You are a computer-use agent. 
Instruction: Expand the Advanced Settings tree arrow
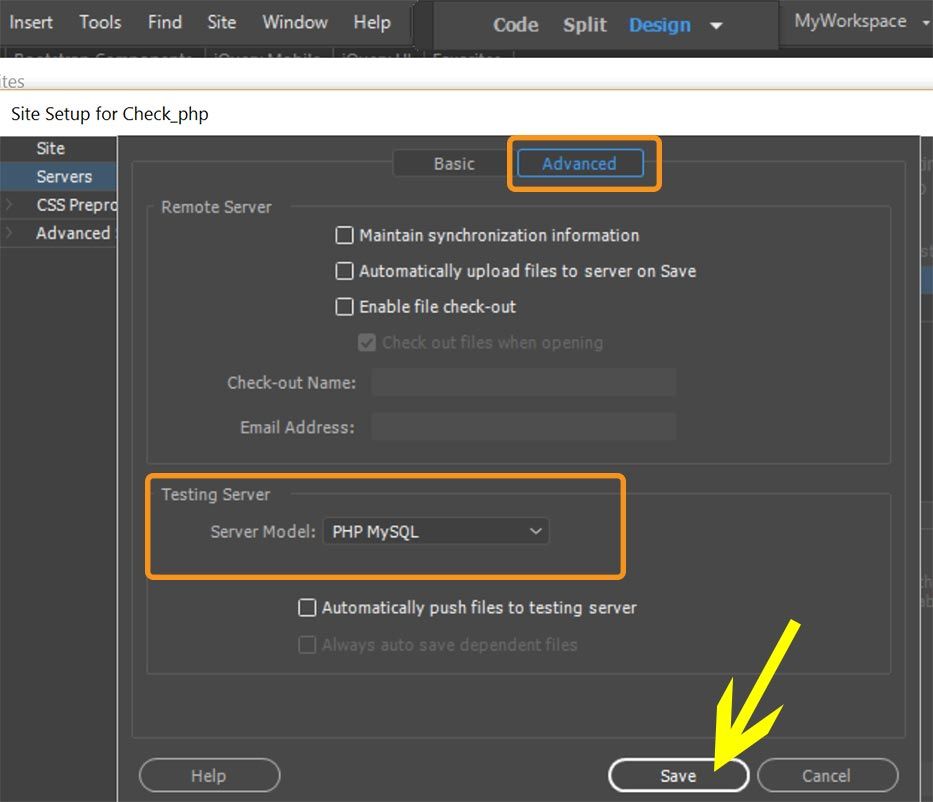tap(10, 233)
